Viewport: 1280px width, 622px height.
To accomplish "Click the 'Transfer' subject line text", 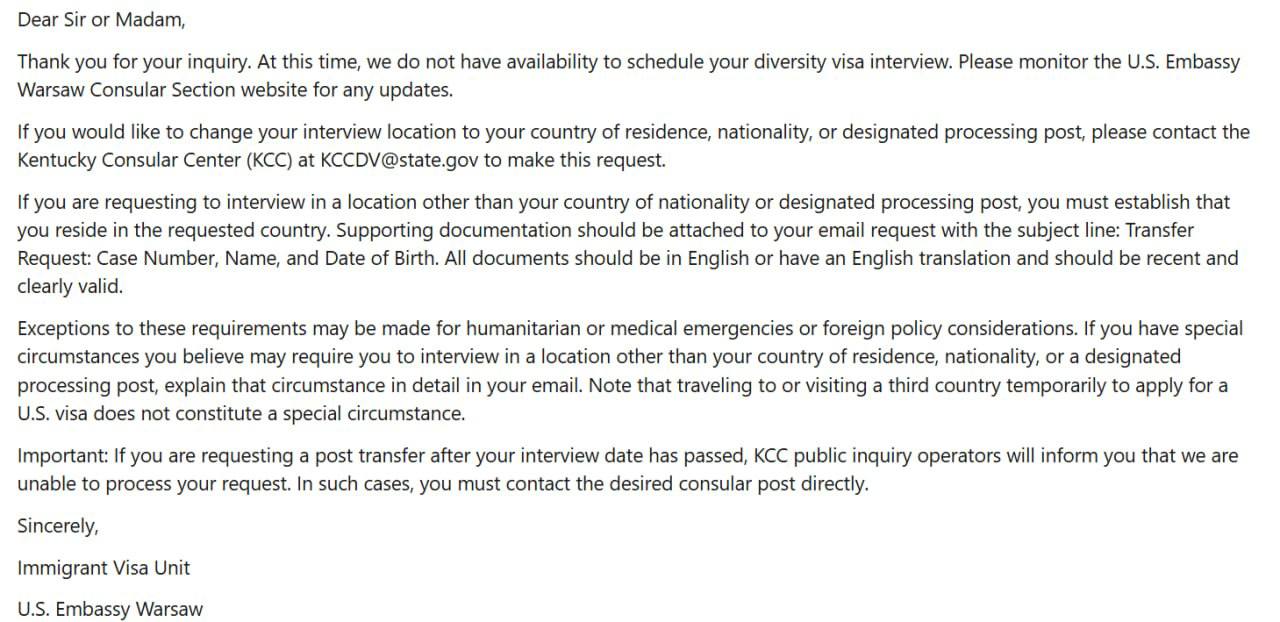I will tap(1159, 230).
